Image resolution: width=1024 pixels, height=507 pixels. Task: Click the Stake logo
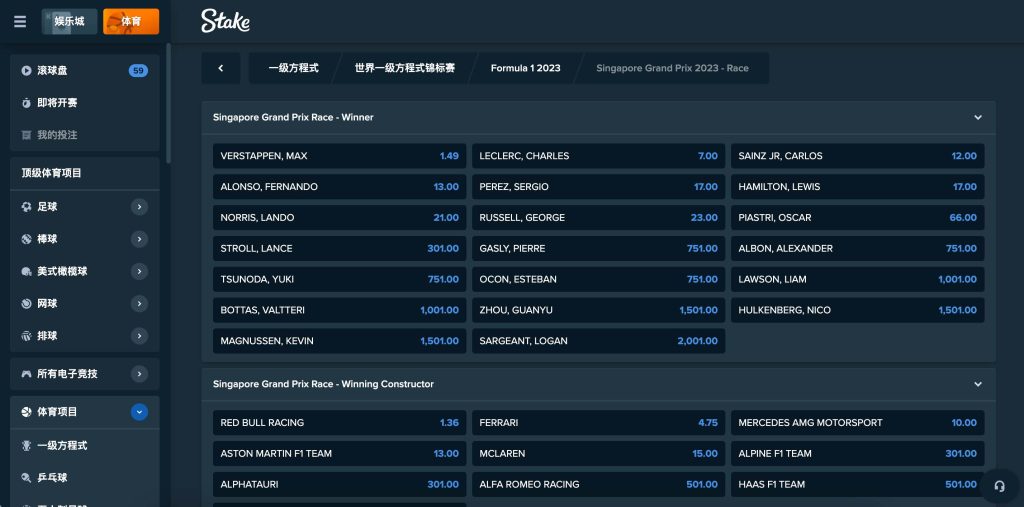pyautogui.click(x=225, y=21)
